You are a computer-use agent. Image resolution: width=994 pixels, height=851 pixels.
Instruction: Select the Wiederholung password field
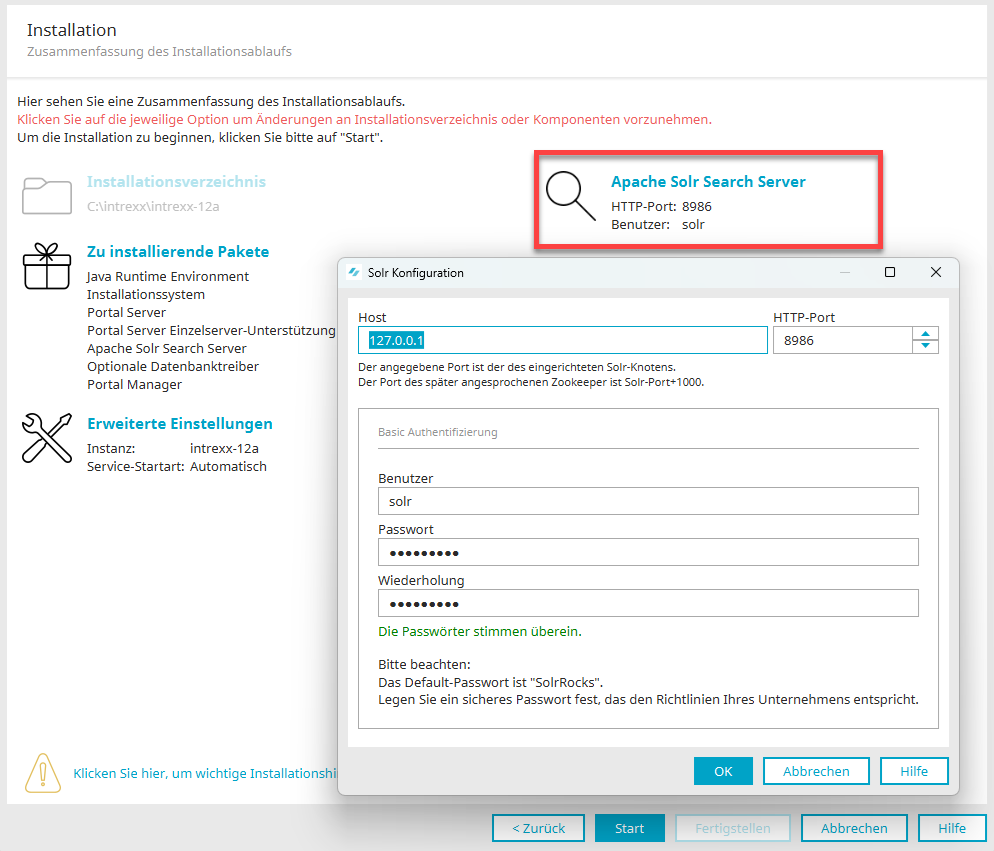(x=648, y=603)
